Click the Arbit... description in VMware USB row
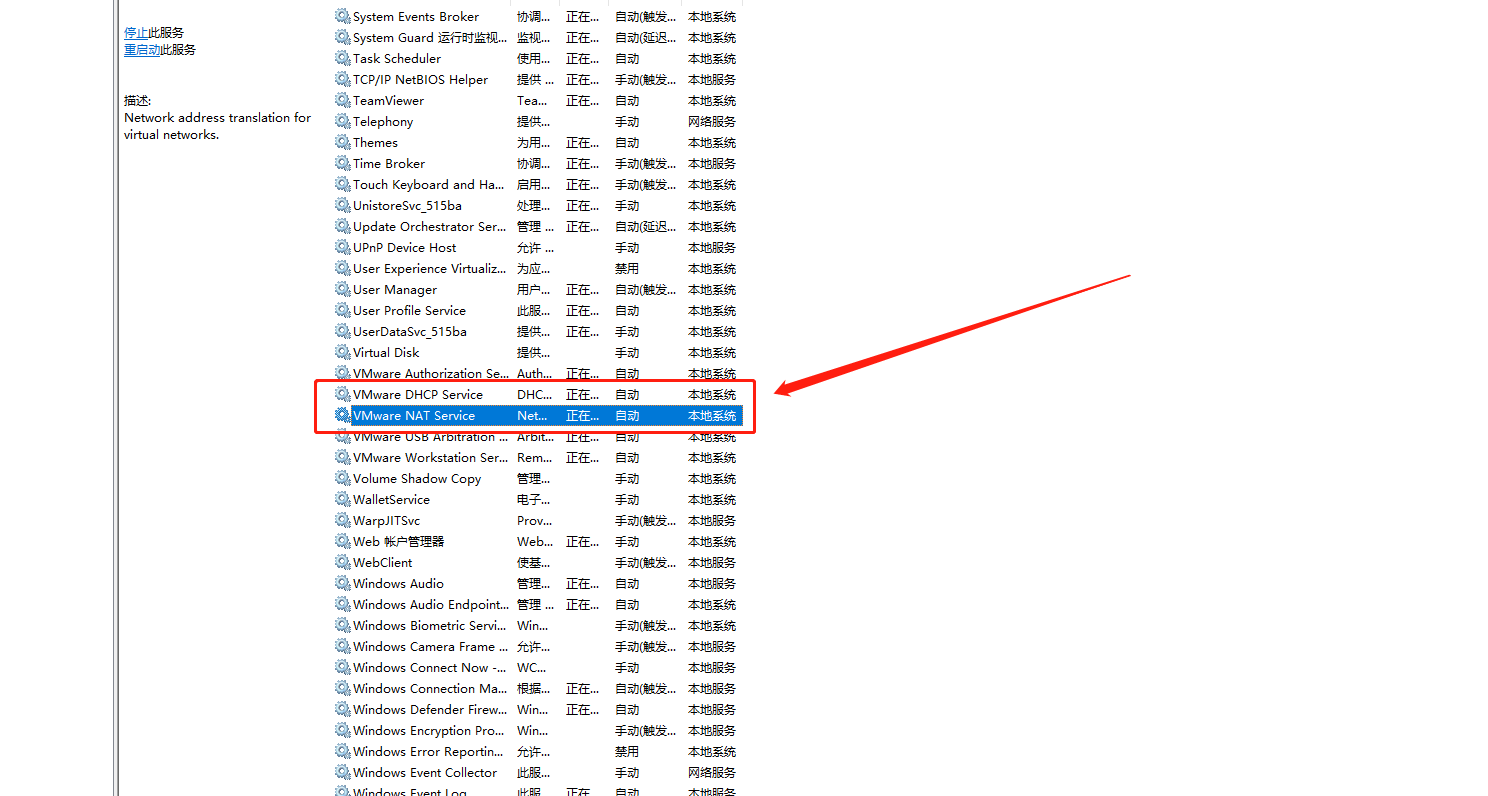Image resolution: width=1488 pixels, height=796 pixels. [x=535, y=437]
